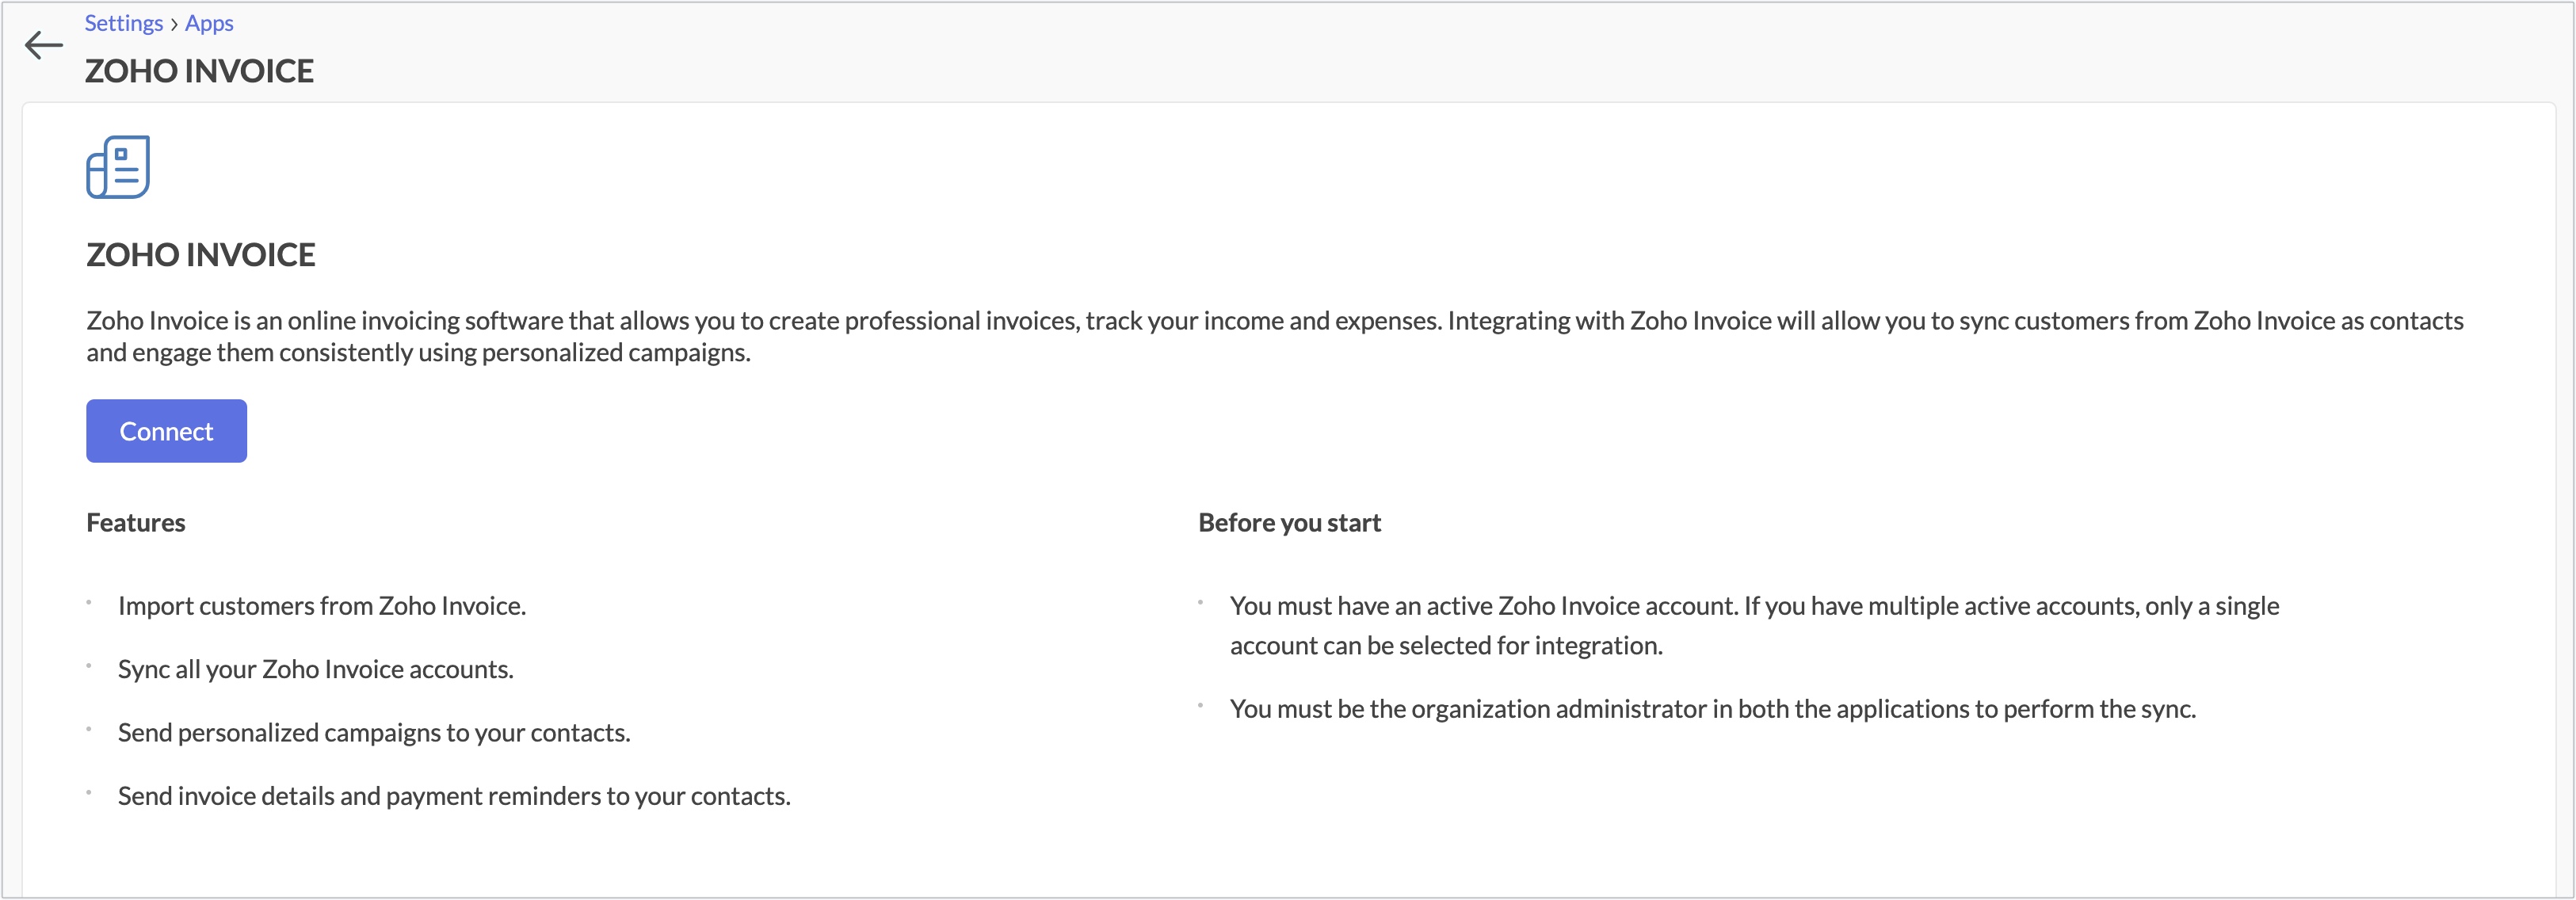Select the ZOHO INVOICE page title at top

pyautogui.click(x=199, y=71)
